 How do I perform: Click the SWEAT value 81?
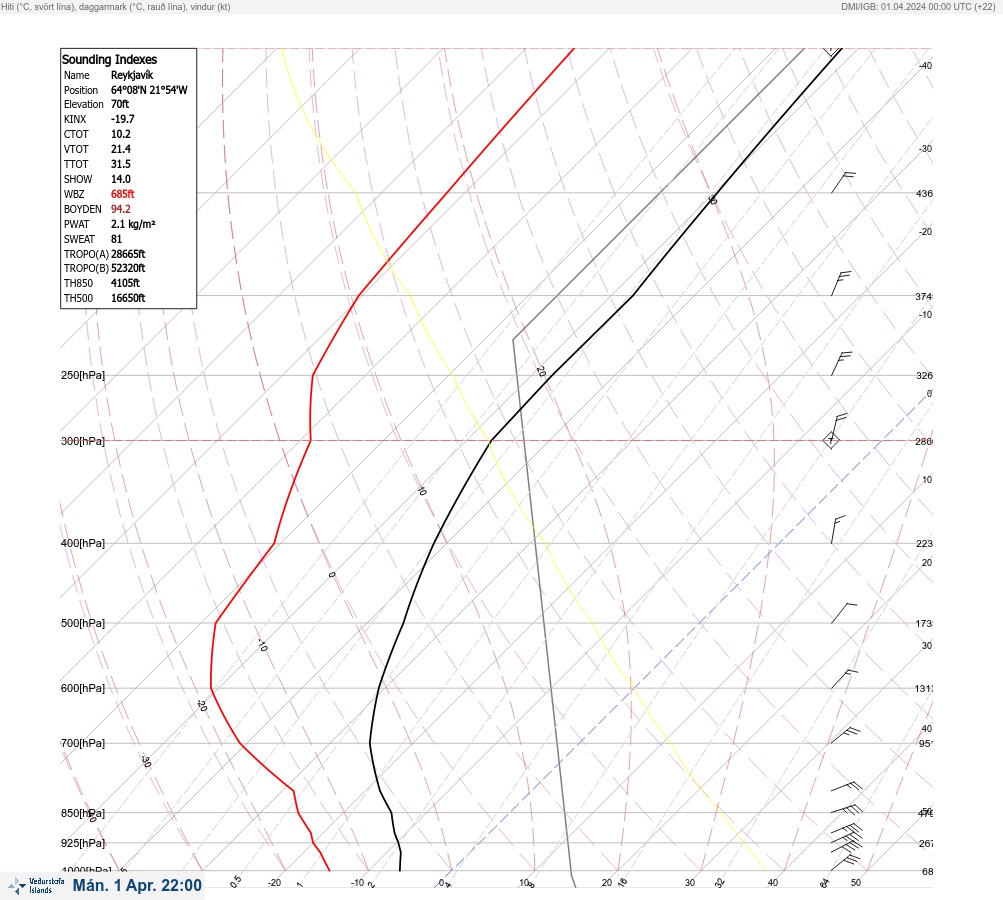pyautogui.click(x=116, y=239)
